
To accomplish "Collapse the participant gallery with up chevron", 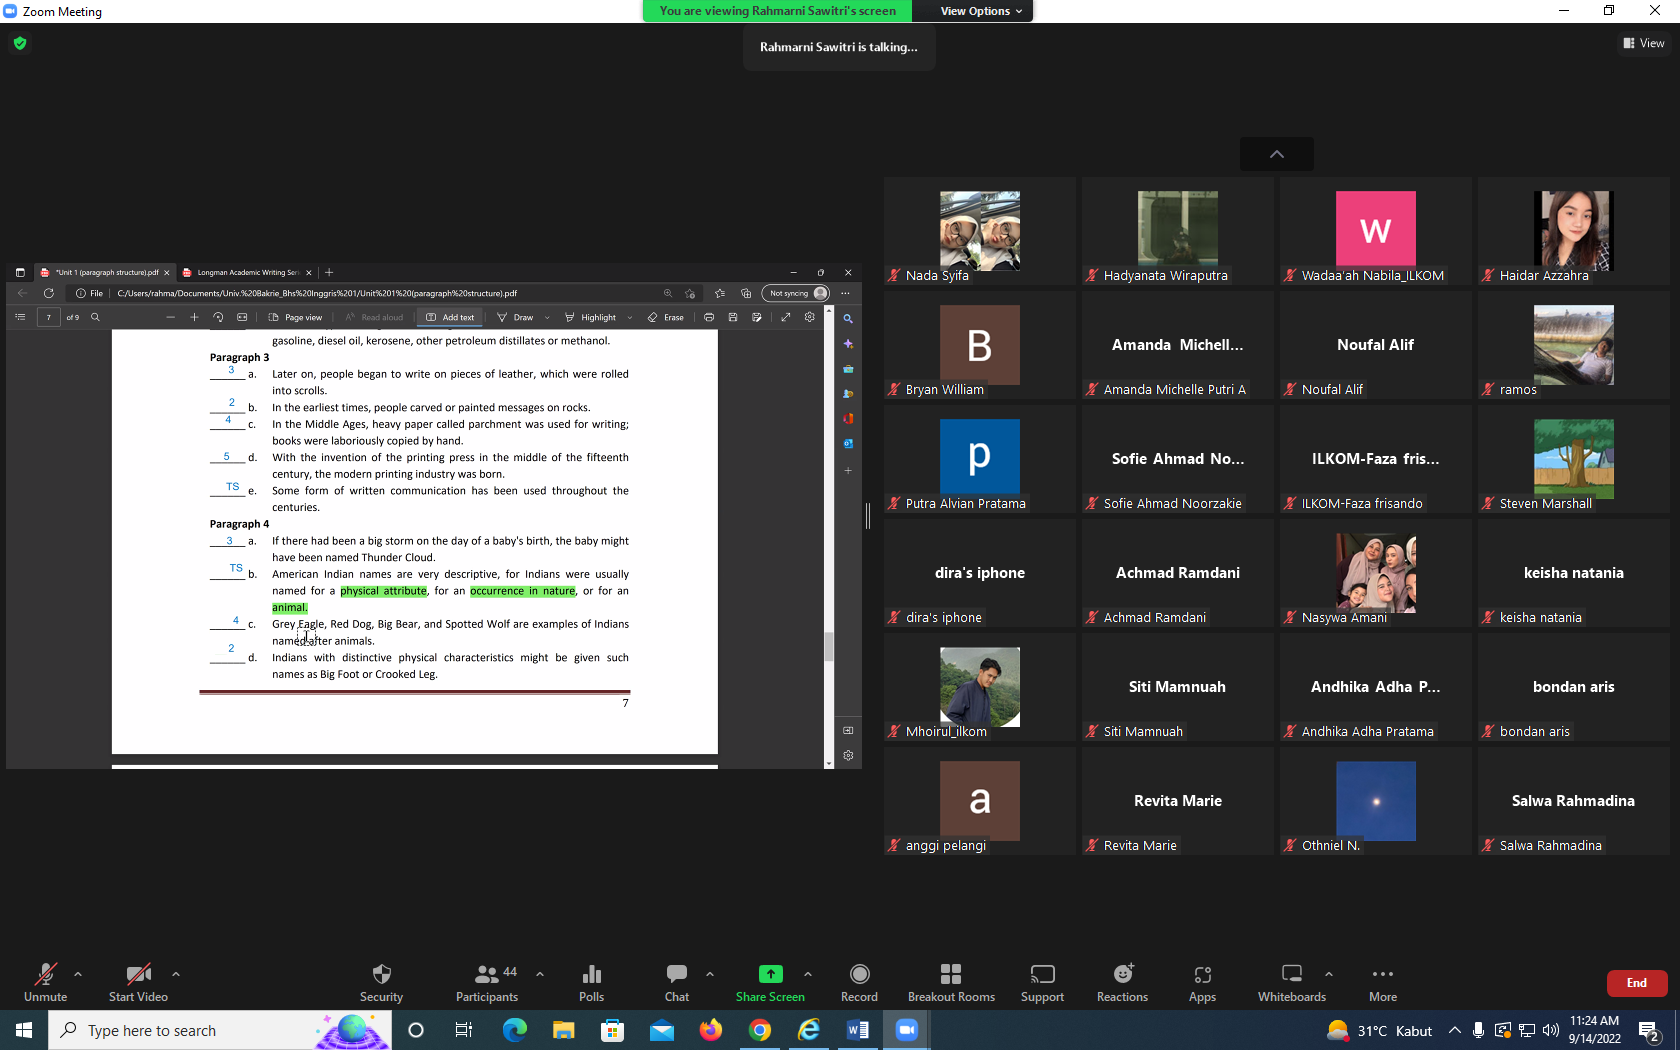I will tap(1277, 154).
